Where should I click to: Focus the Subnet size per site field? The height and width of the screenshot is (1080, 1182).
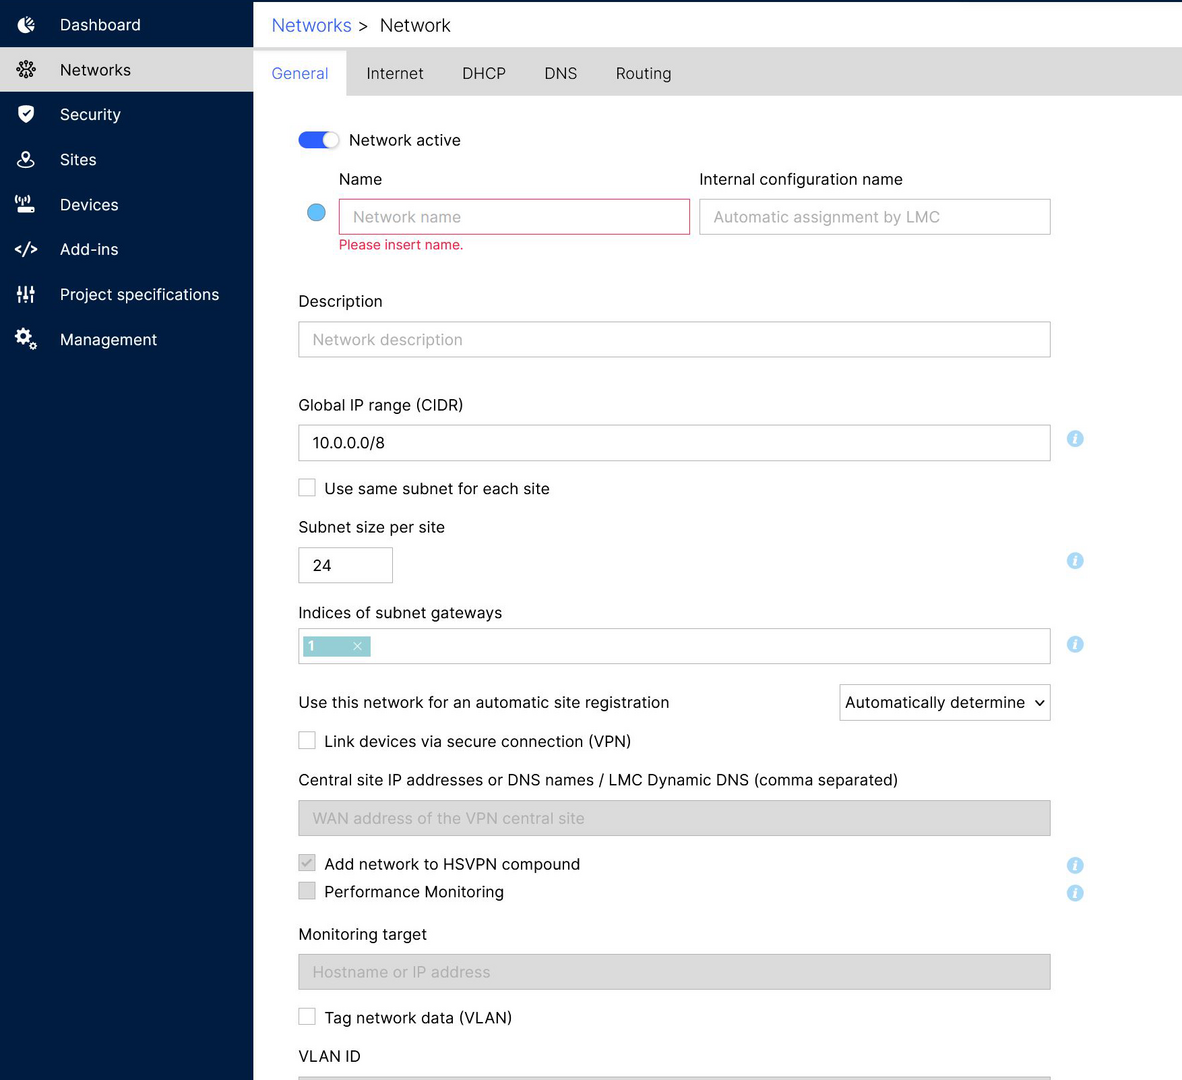pos(345,565)
